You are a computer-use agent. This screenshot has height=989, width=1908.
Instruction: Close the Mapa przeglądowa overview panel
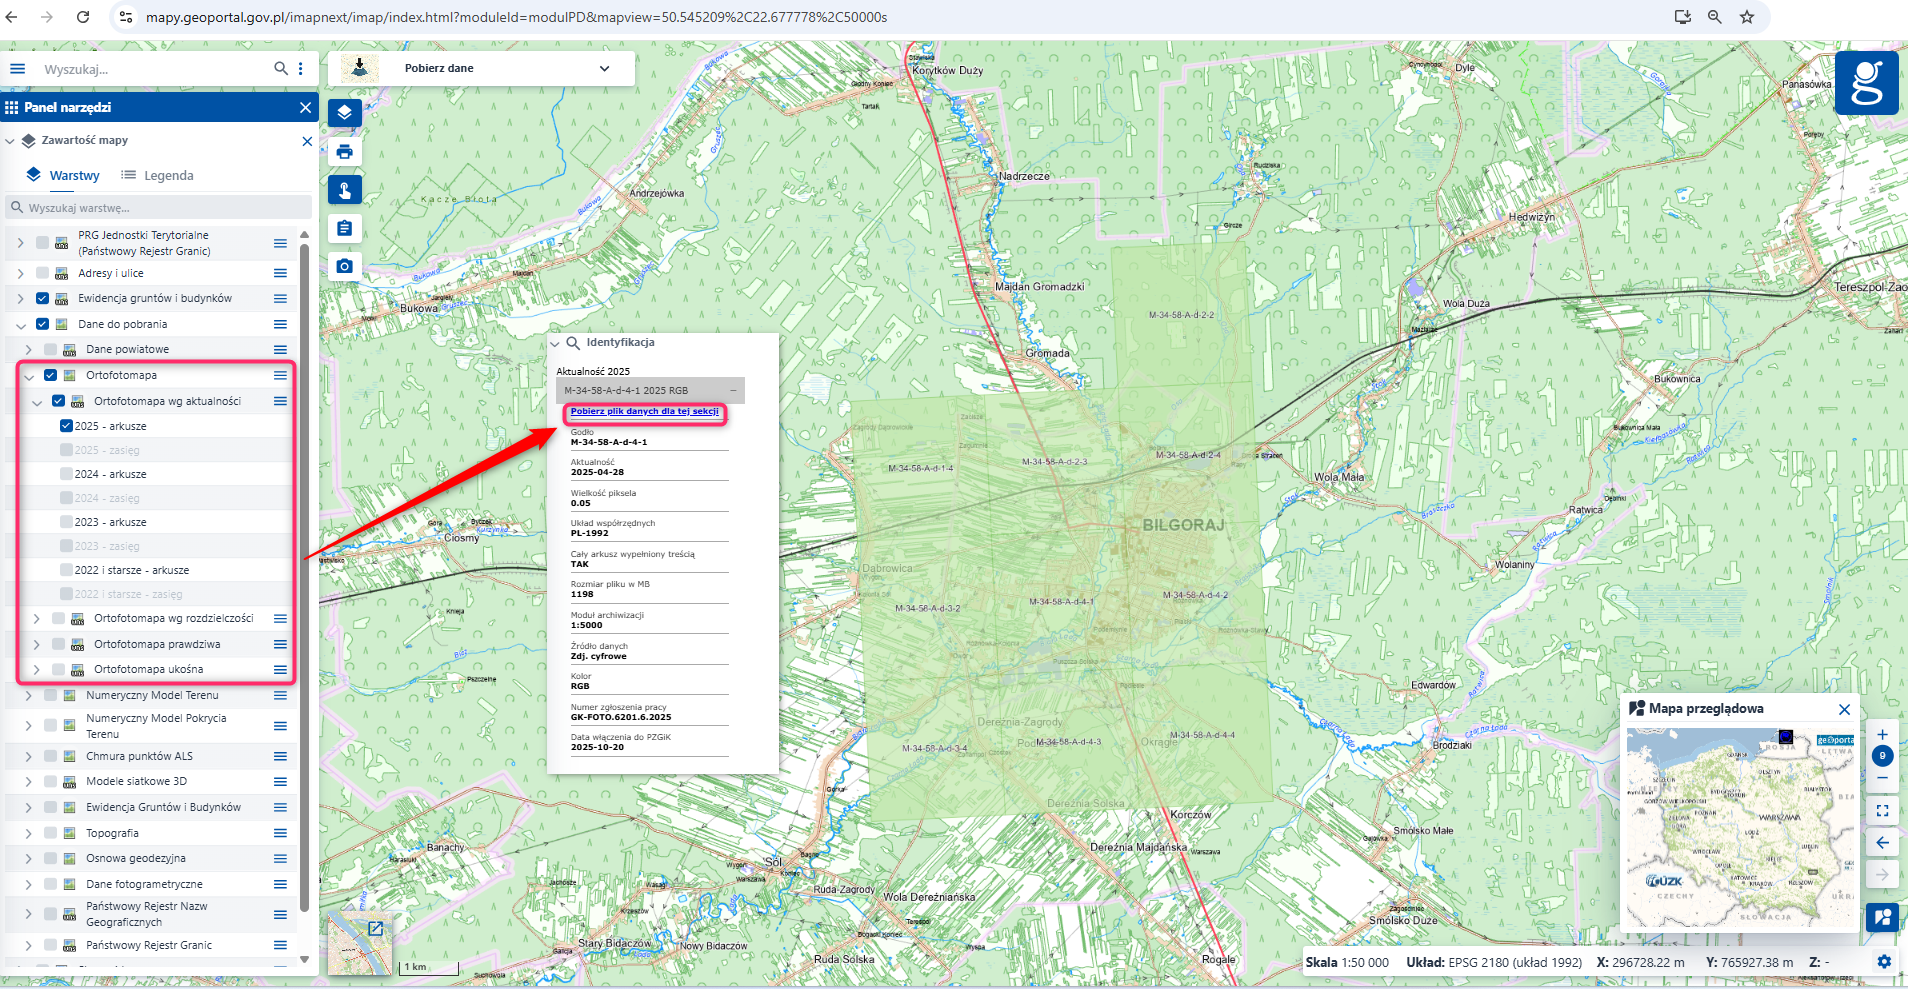coord(1844,709)
